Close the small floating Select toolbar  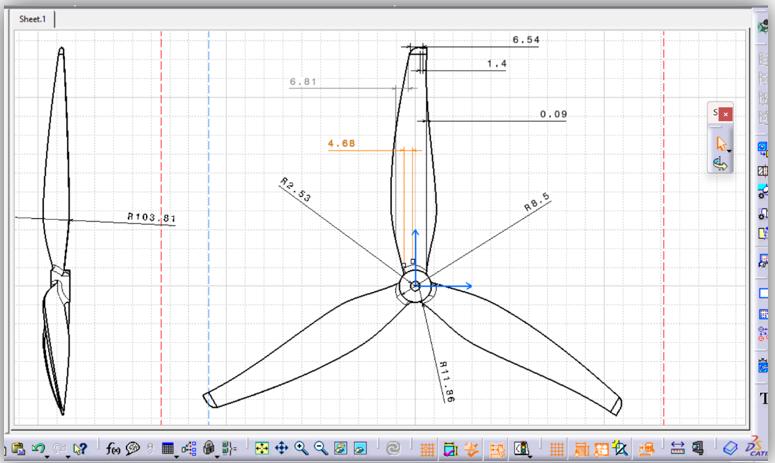coord(726,114)
